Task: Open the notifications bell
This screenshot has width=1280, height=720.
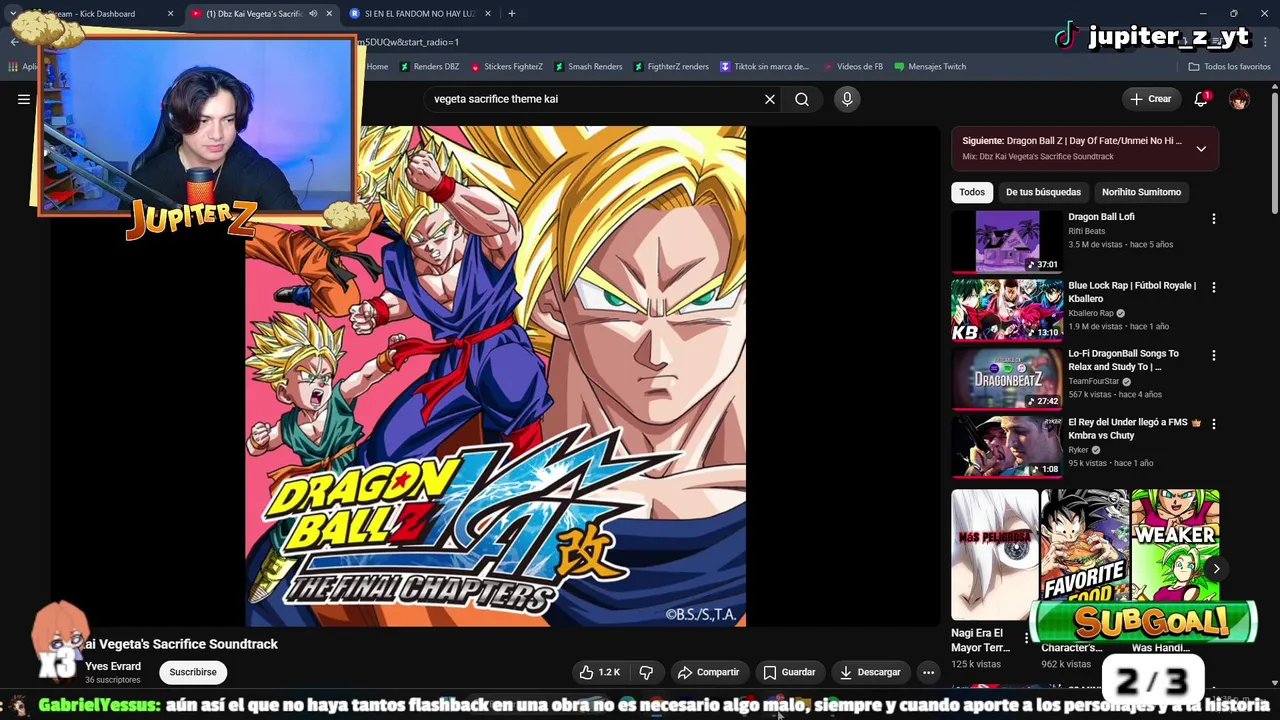Action: coord(1201,99)
